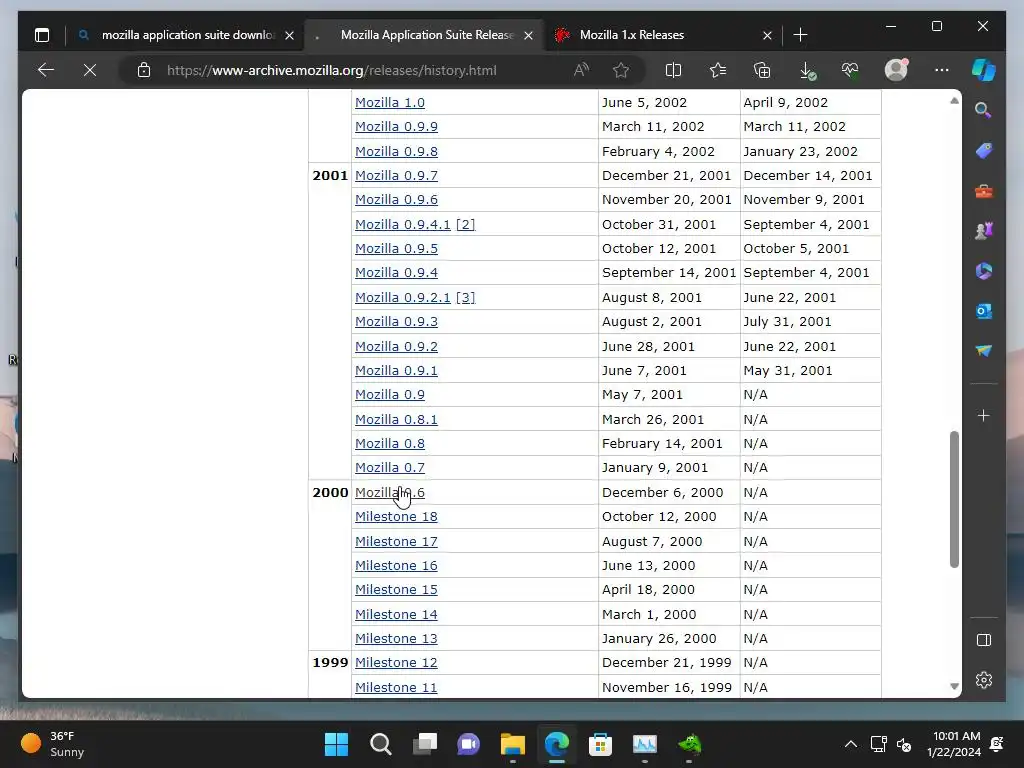Open sidebar settings gear

[x=984, y=680]
